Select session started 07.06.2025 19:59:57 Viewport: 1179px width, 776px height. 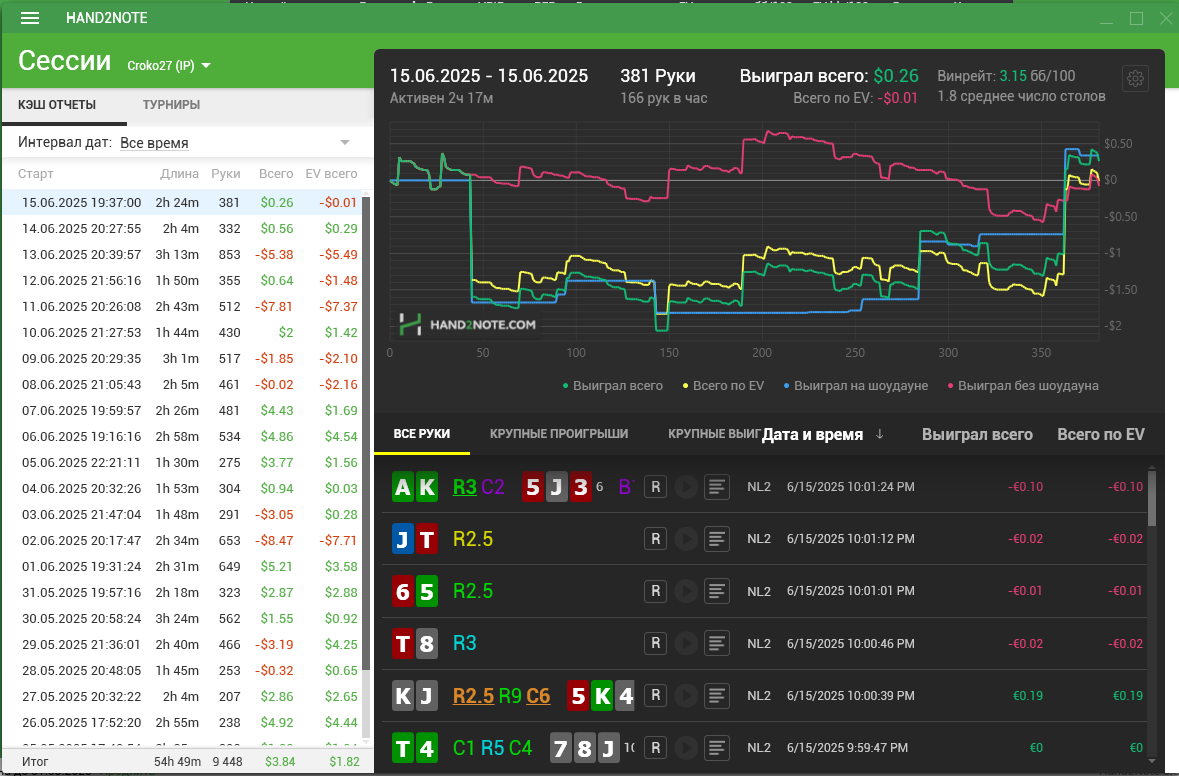[x=182, y=411]
